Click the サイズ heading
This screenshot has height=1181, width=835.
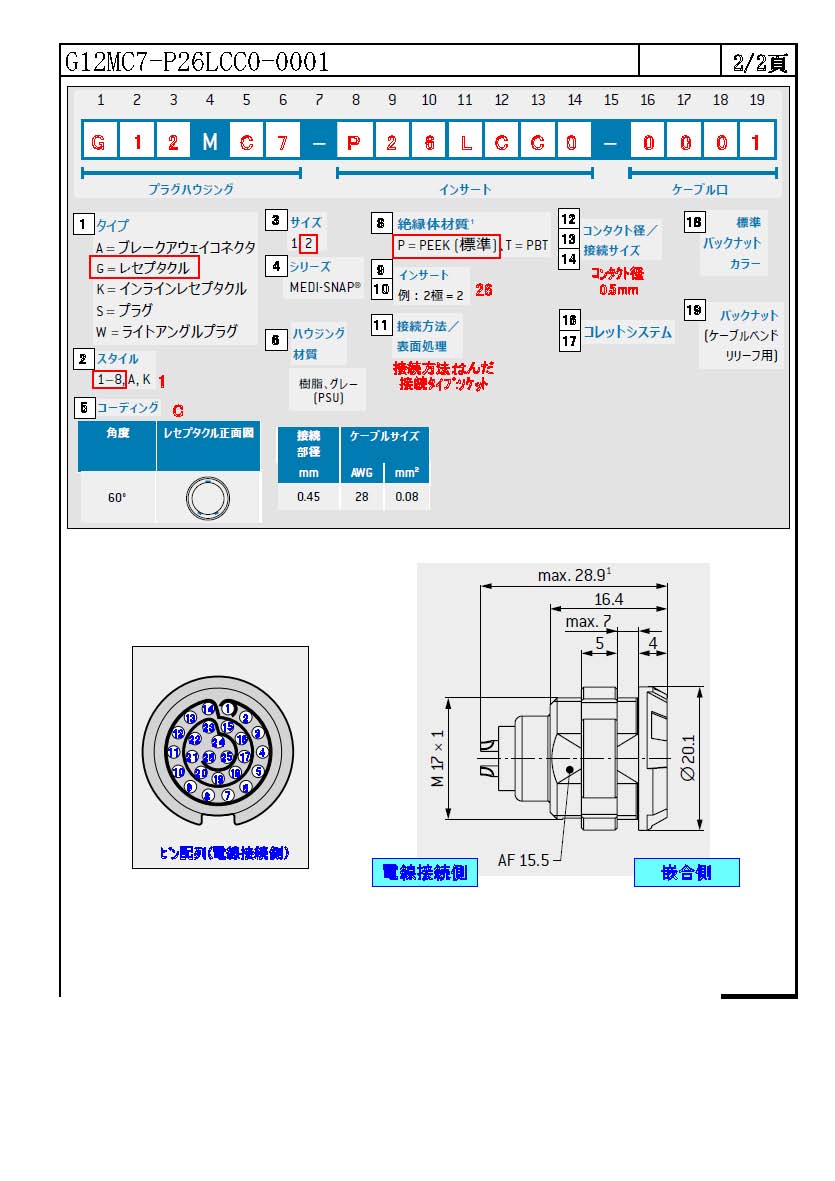pos(306,222)
